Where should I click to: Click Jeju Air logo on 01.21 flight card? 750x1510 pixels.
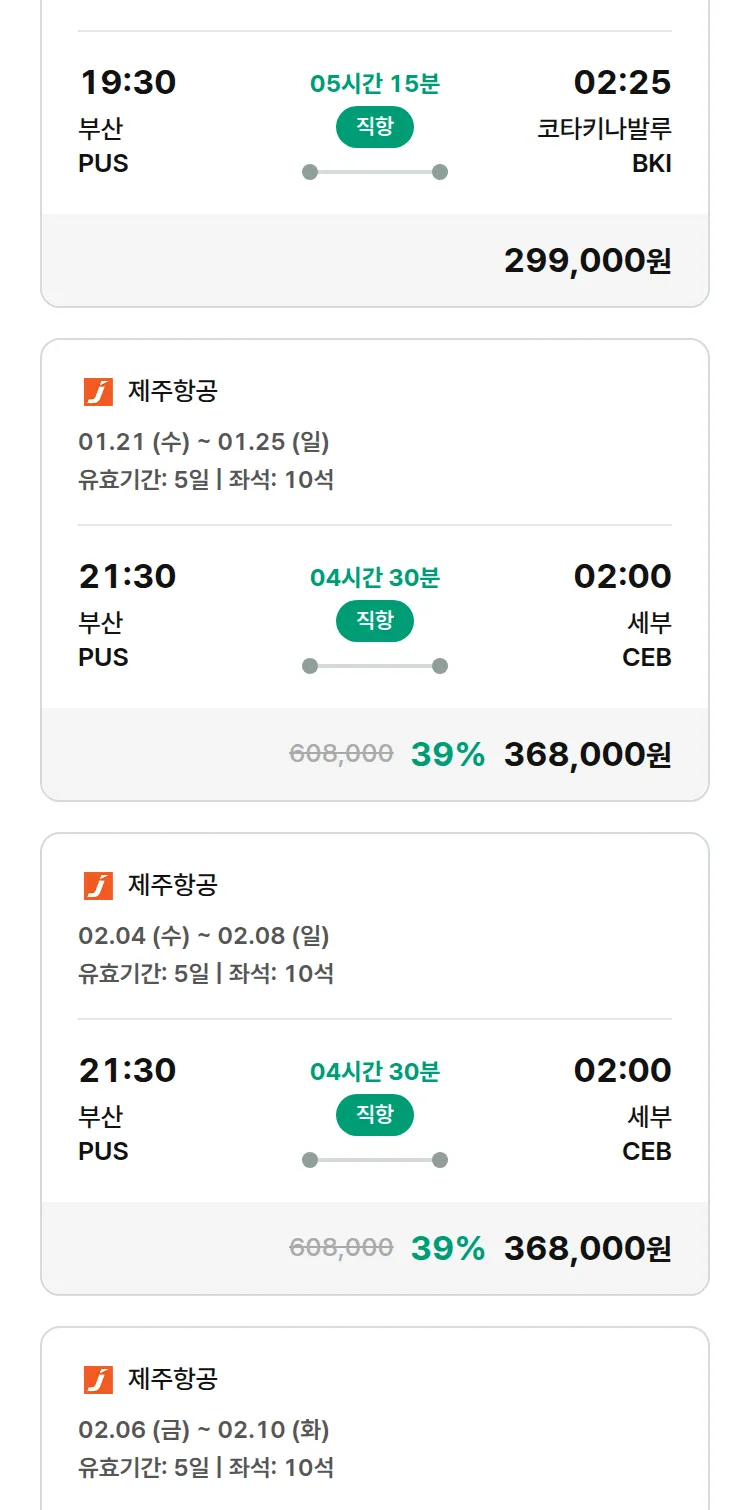coord(98,392)
